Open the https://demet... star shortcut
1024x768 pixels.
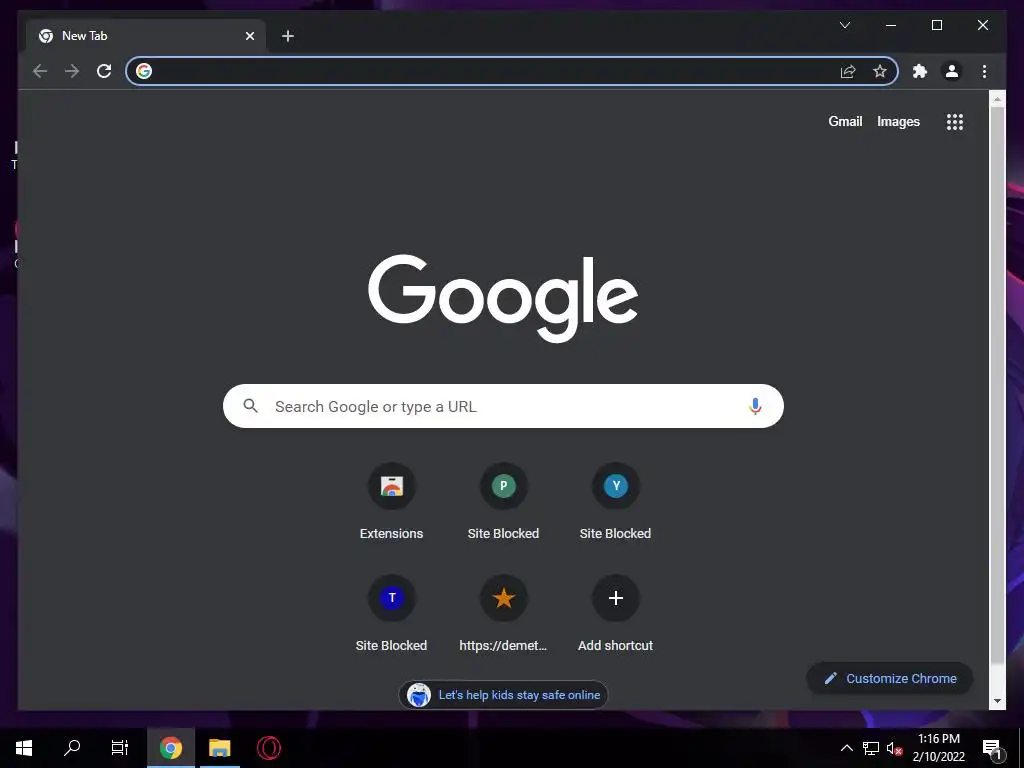click(504, 613)
